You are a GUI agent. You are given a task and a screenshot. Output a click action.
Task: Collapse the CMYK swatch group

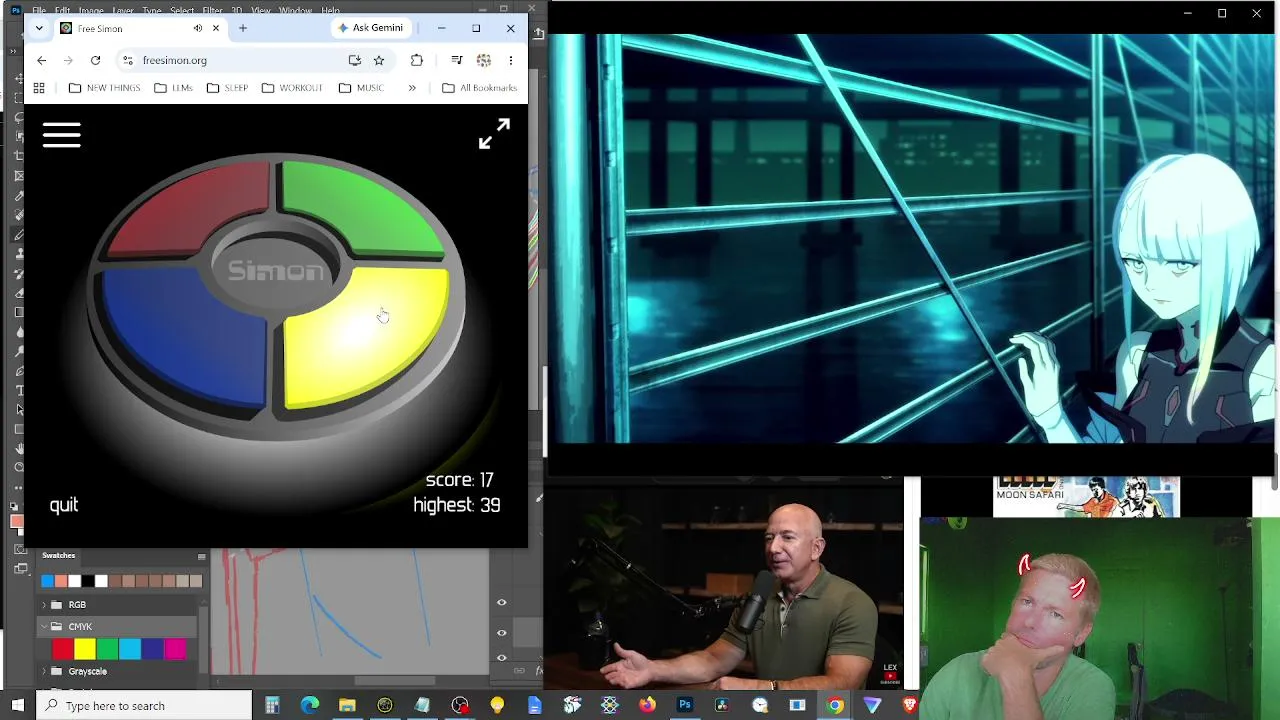(x=44, y=627)
